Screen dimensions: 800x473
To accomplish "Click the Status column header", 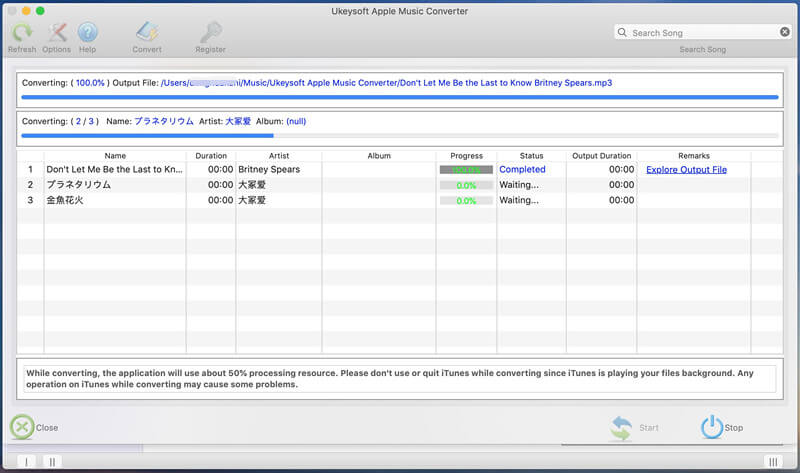I will coord(531,156).
